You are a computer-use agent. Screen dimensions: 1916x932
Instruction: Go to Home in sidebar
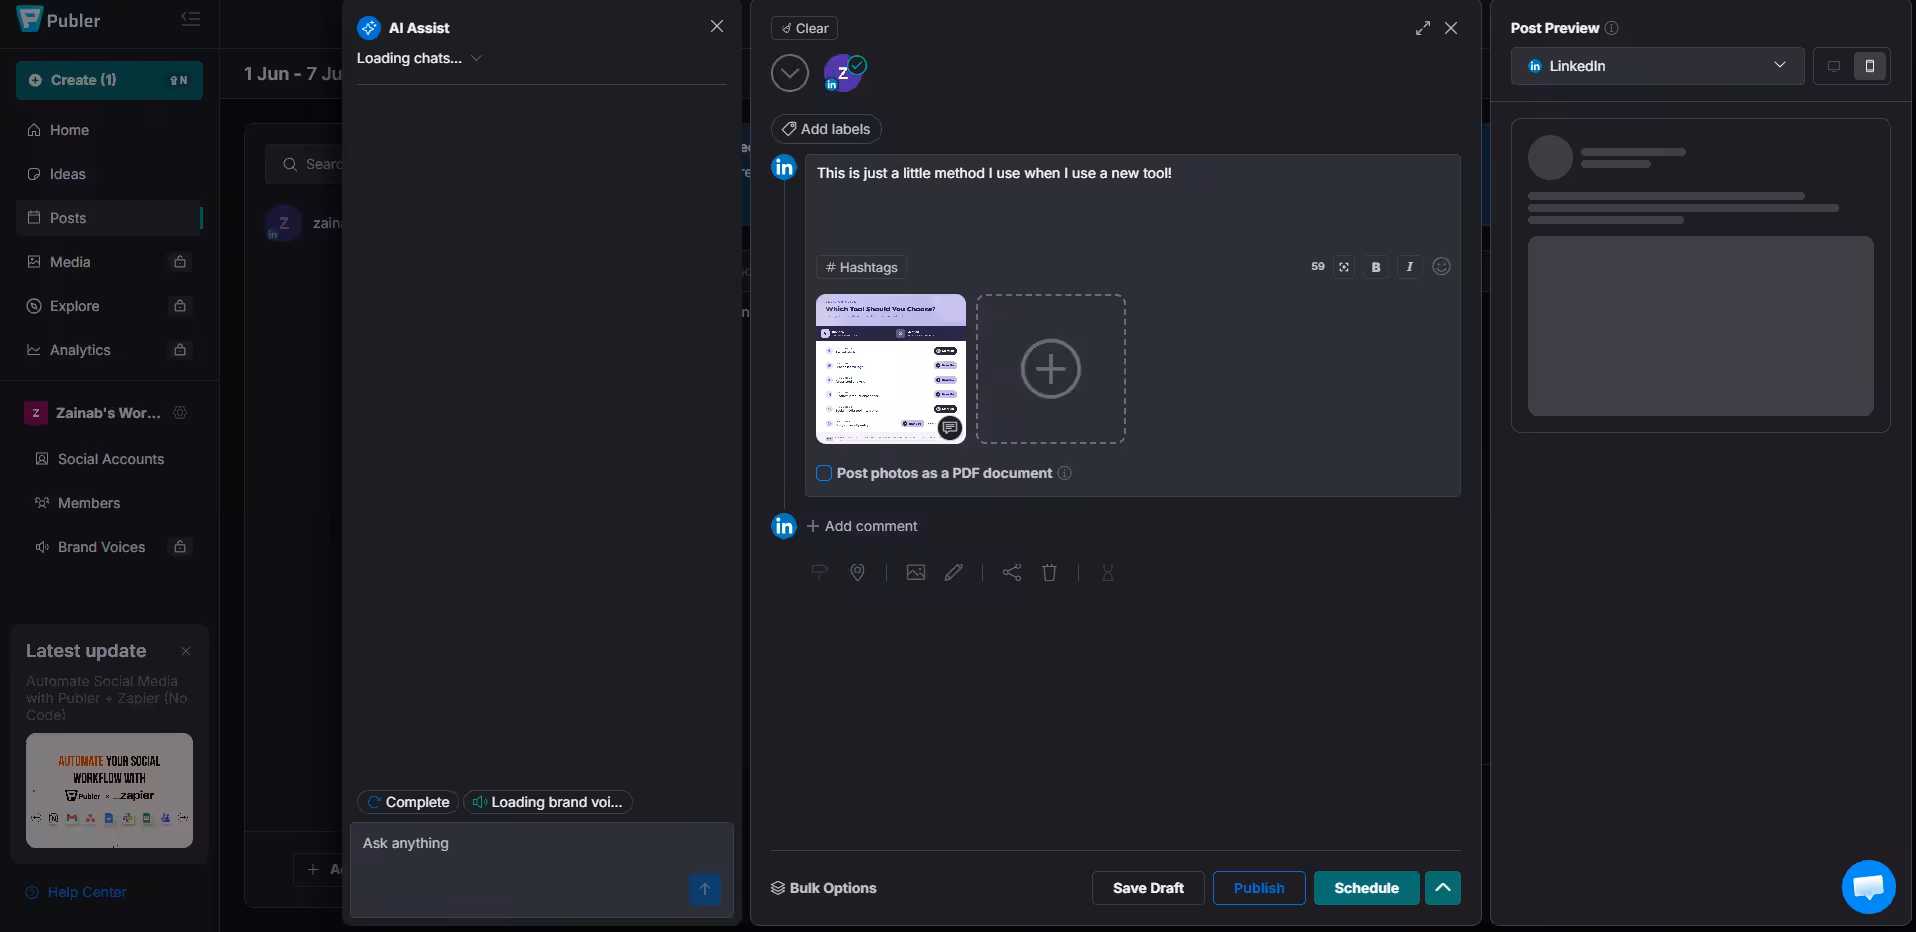point(109,130)
